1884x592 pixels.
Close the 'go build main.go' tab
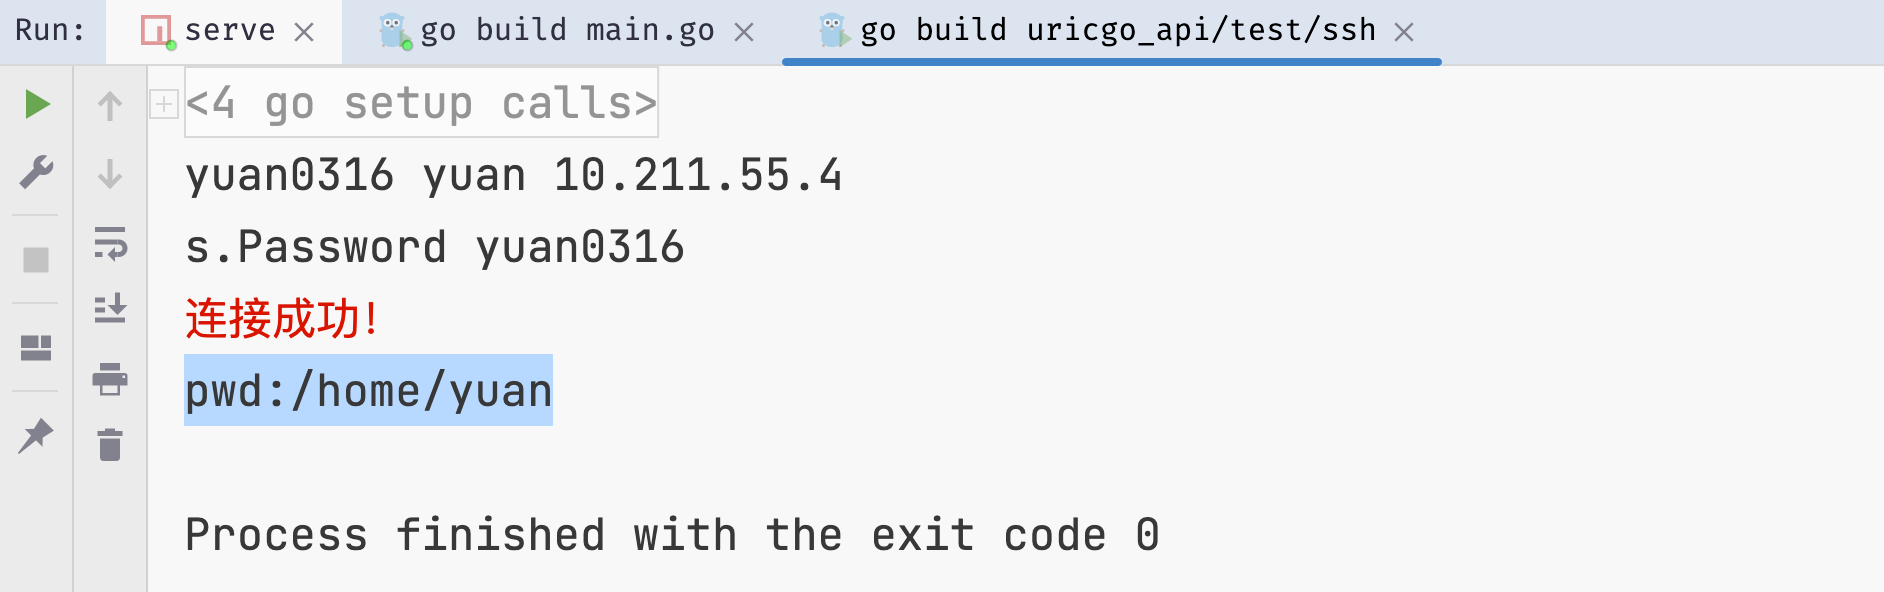(744, 33)
